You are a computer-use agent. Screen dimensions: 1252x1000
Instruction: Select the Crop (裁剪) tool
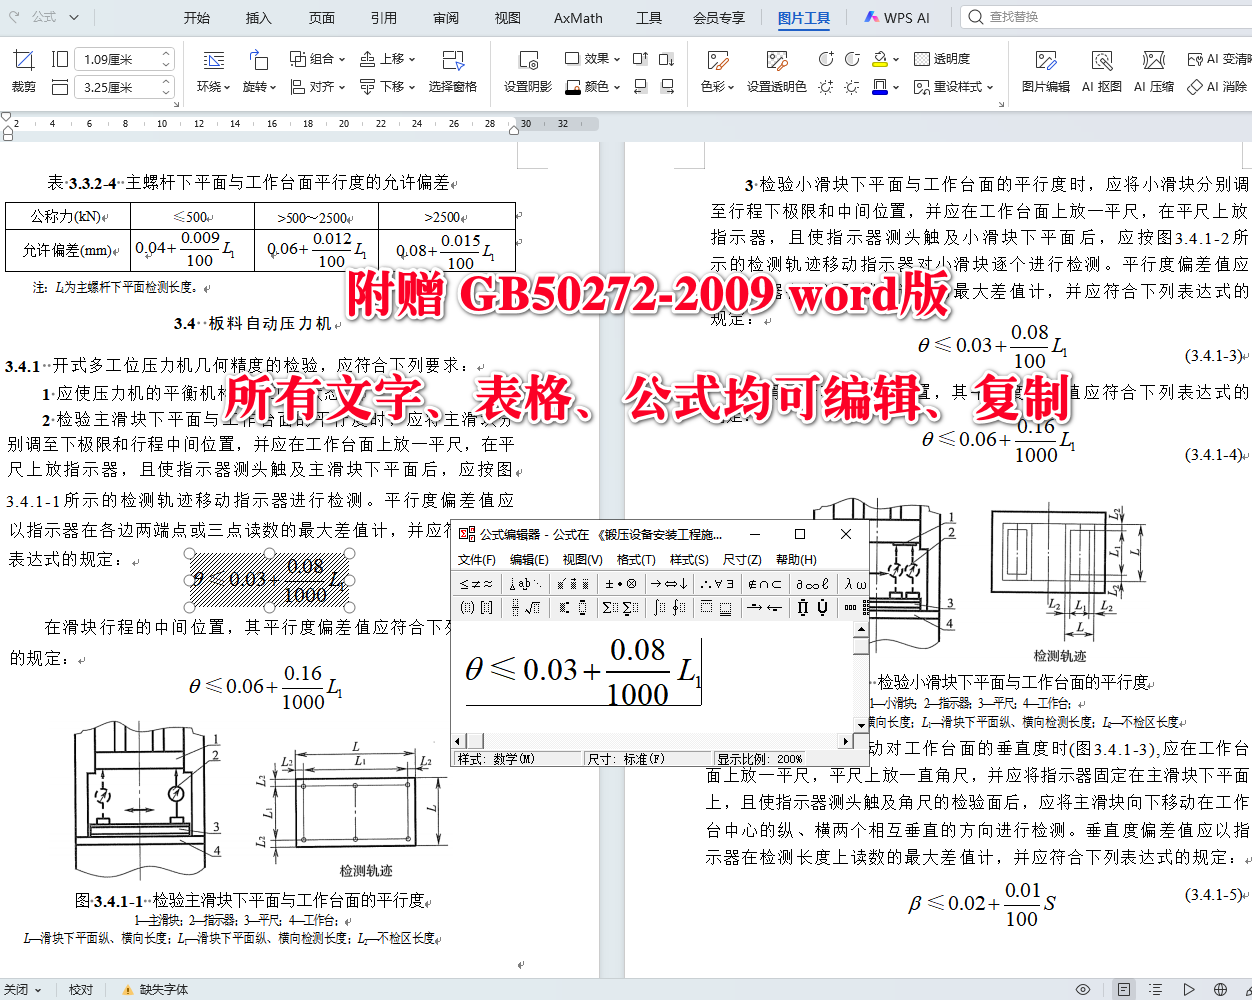tap(24, 72)
